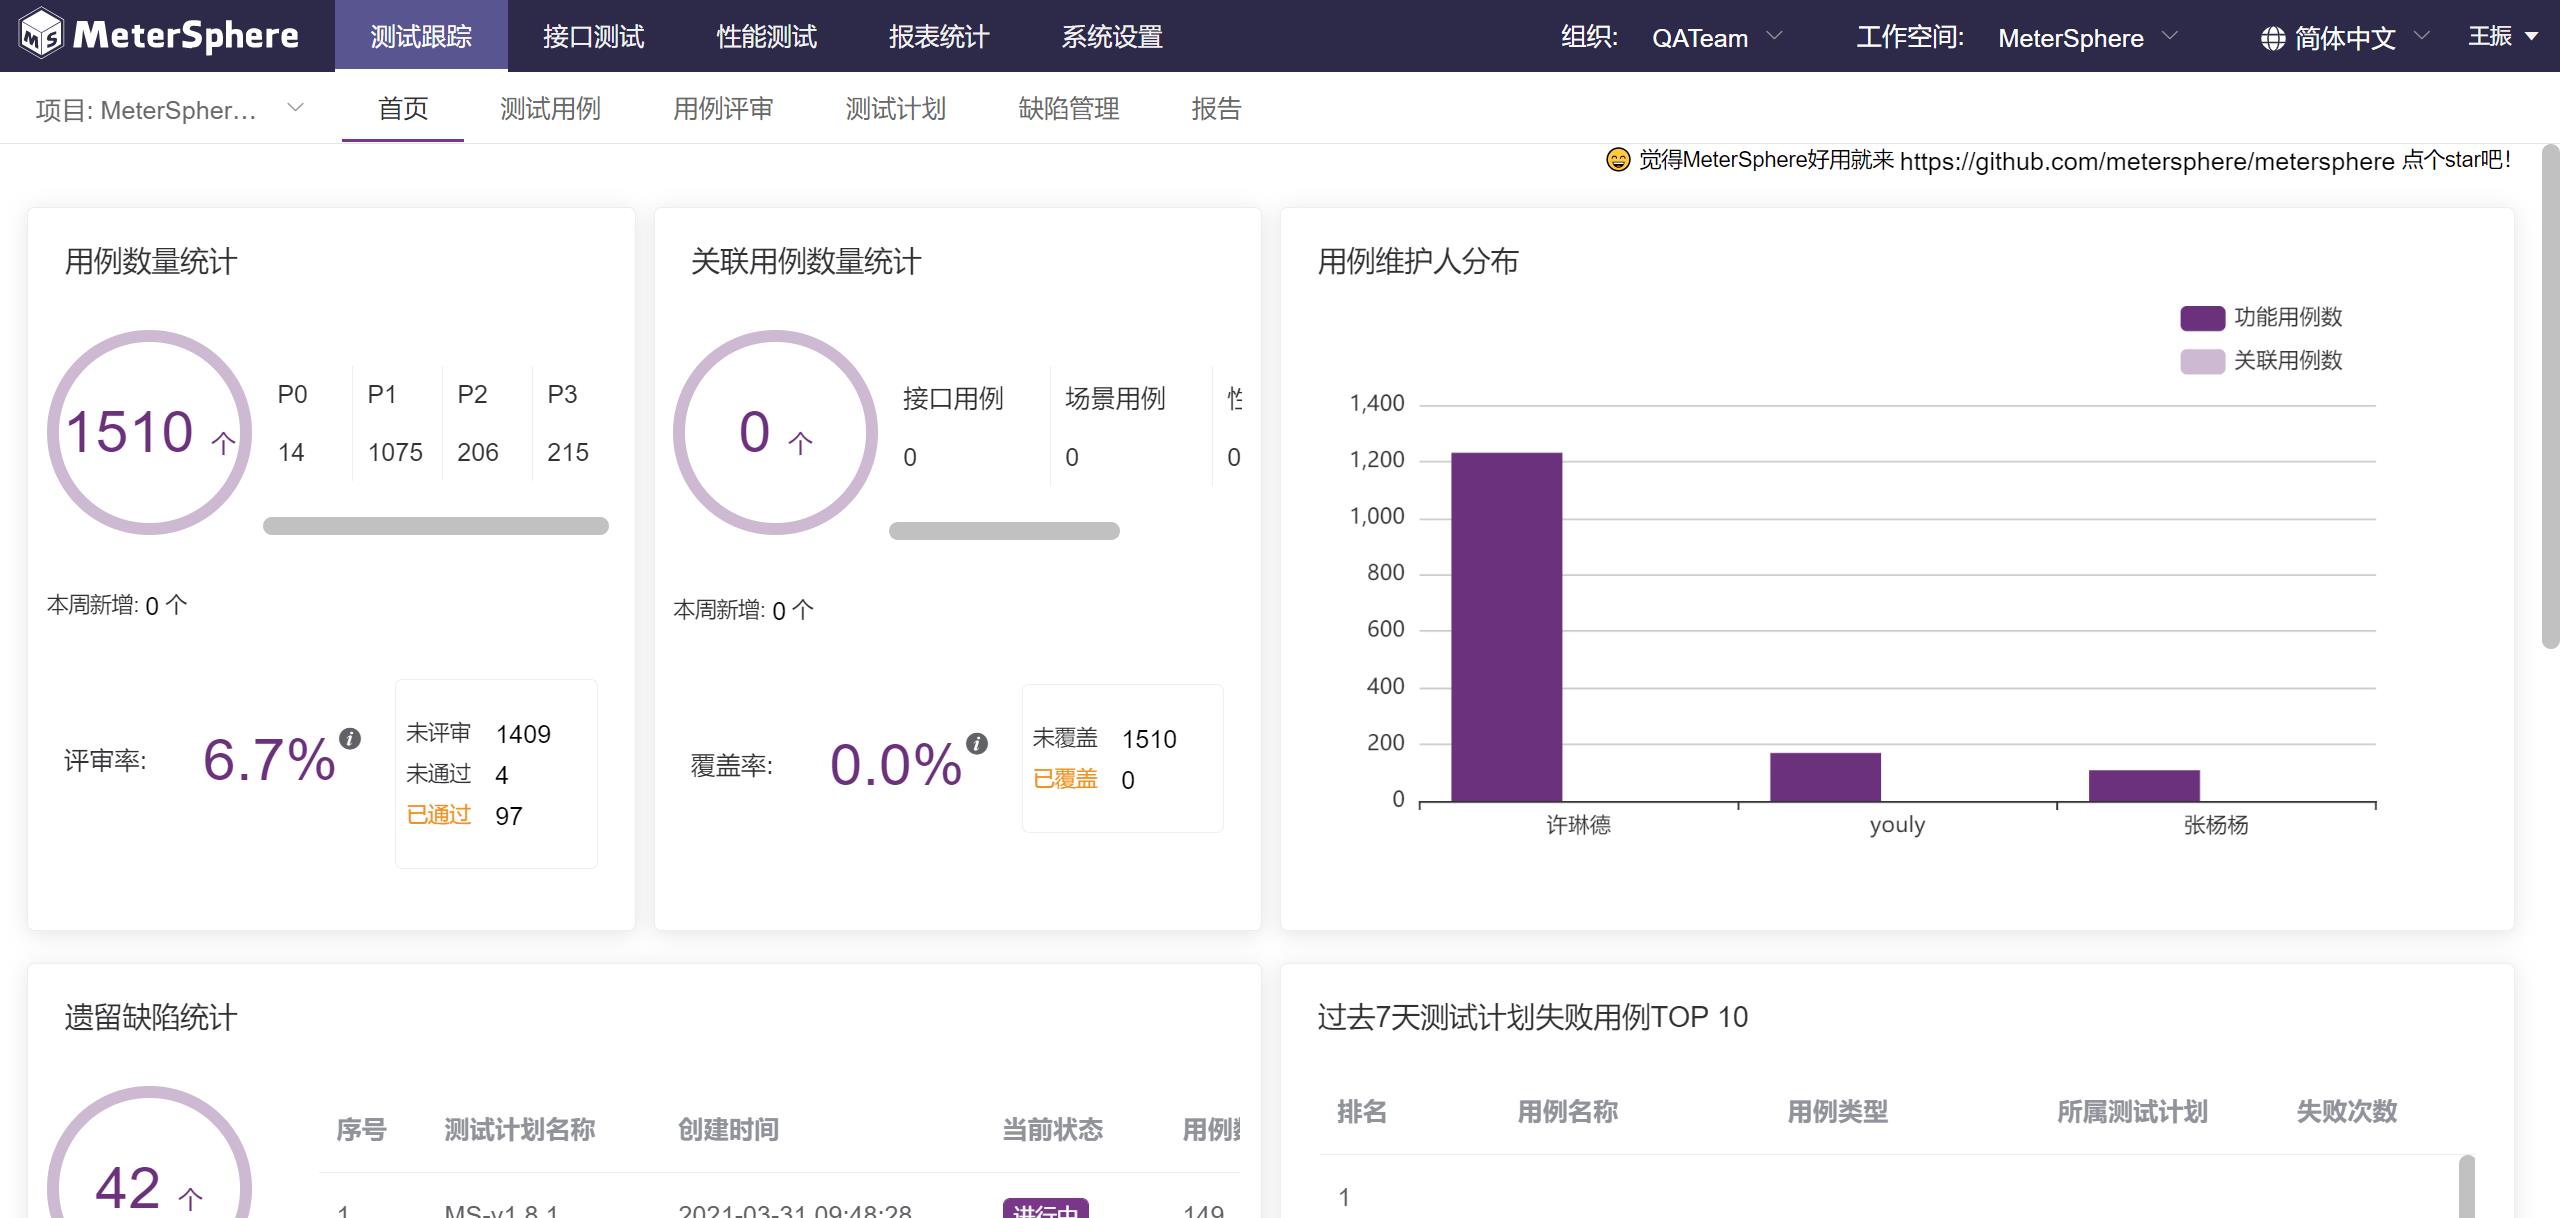Open the 简体中文 language dropdown
The image size is (2560, 1218).
pos(2345,38)
